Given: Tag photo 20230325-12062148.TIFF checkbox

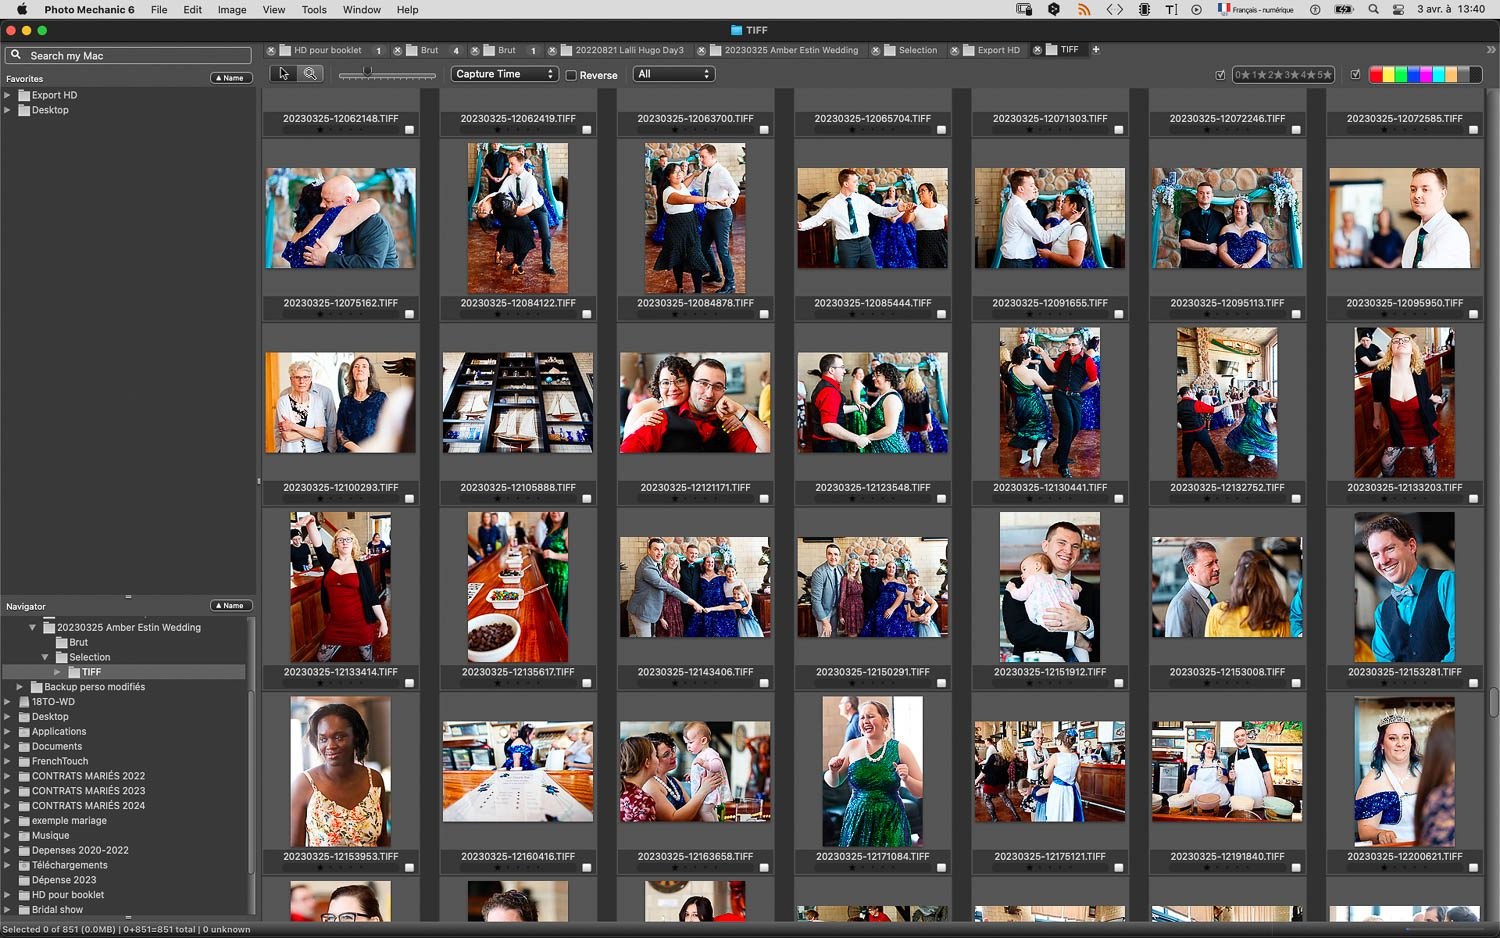Looking at the screenshot, I should (409, 130).
